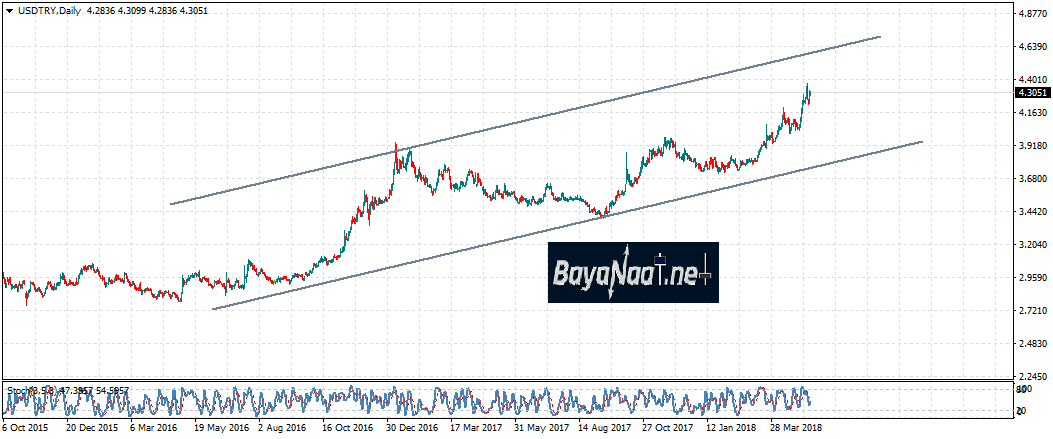Click the 6 Oct 2015 date label
Image resolution: width=1053 pixels, height=439 pixels.
(24, 428)
